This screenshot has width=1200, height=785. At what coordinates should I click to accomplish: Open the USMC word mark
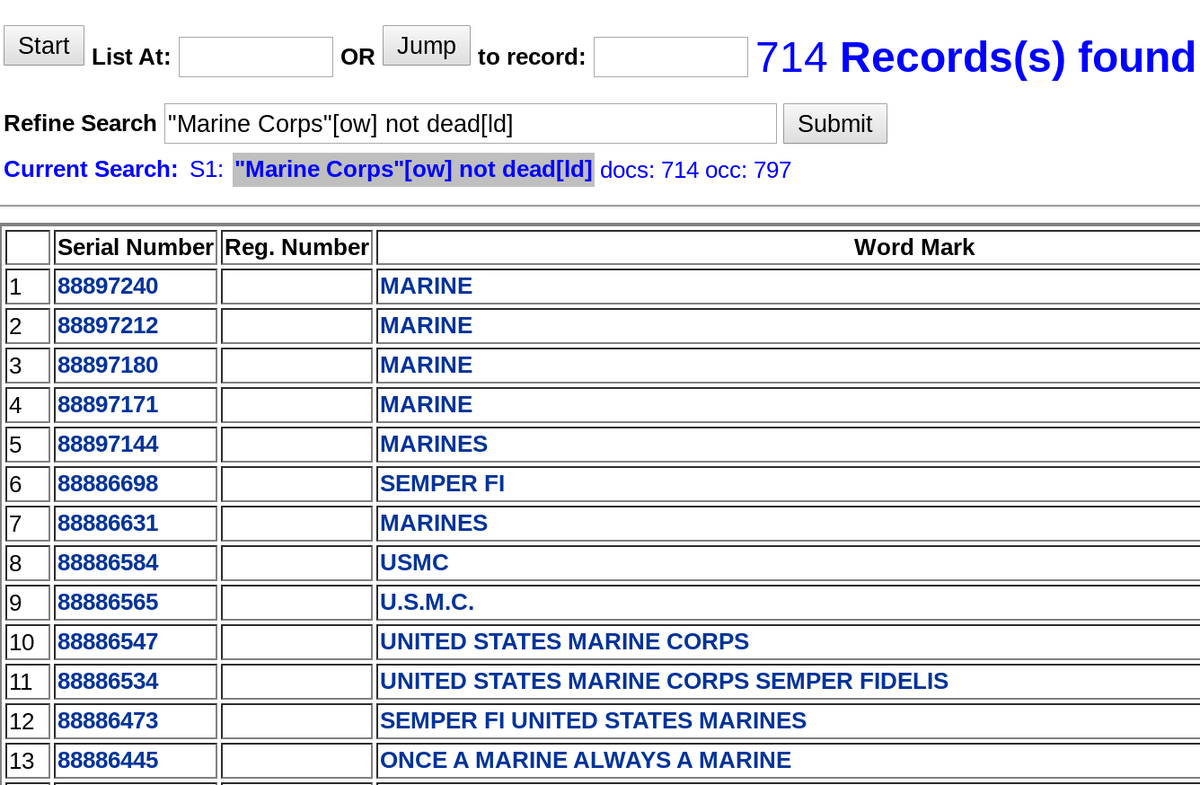(x=414, y=563)
